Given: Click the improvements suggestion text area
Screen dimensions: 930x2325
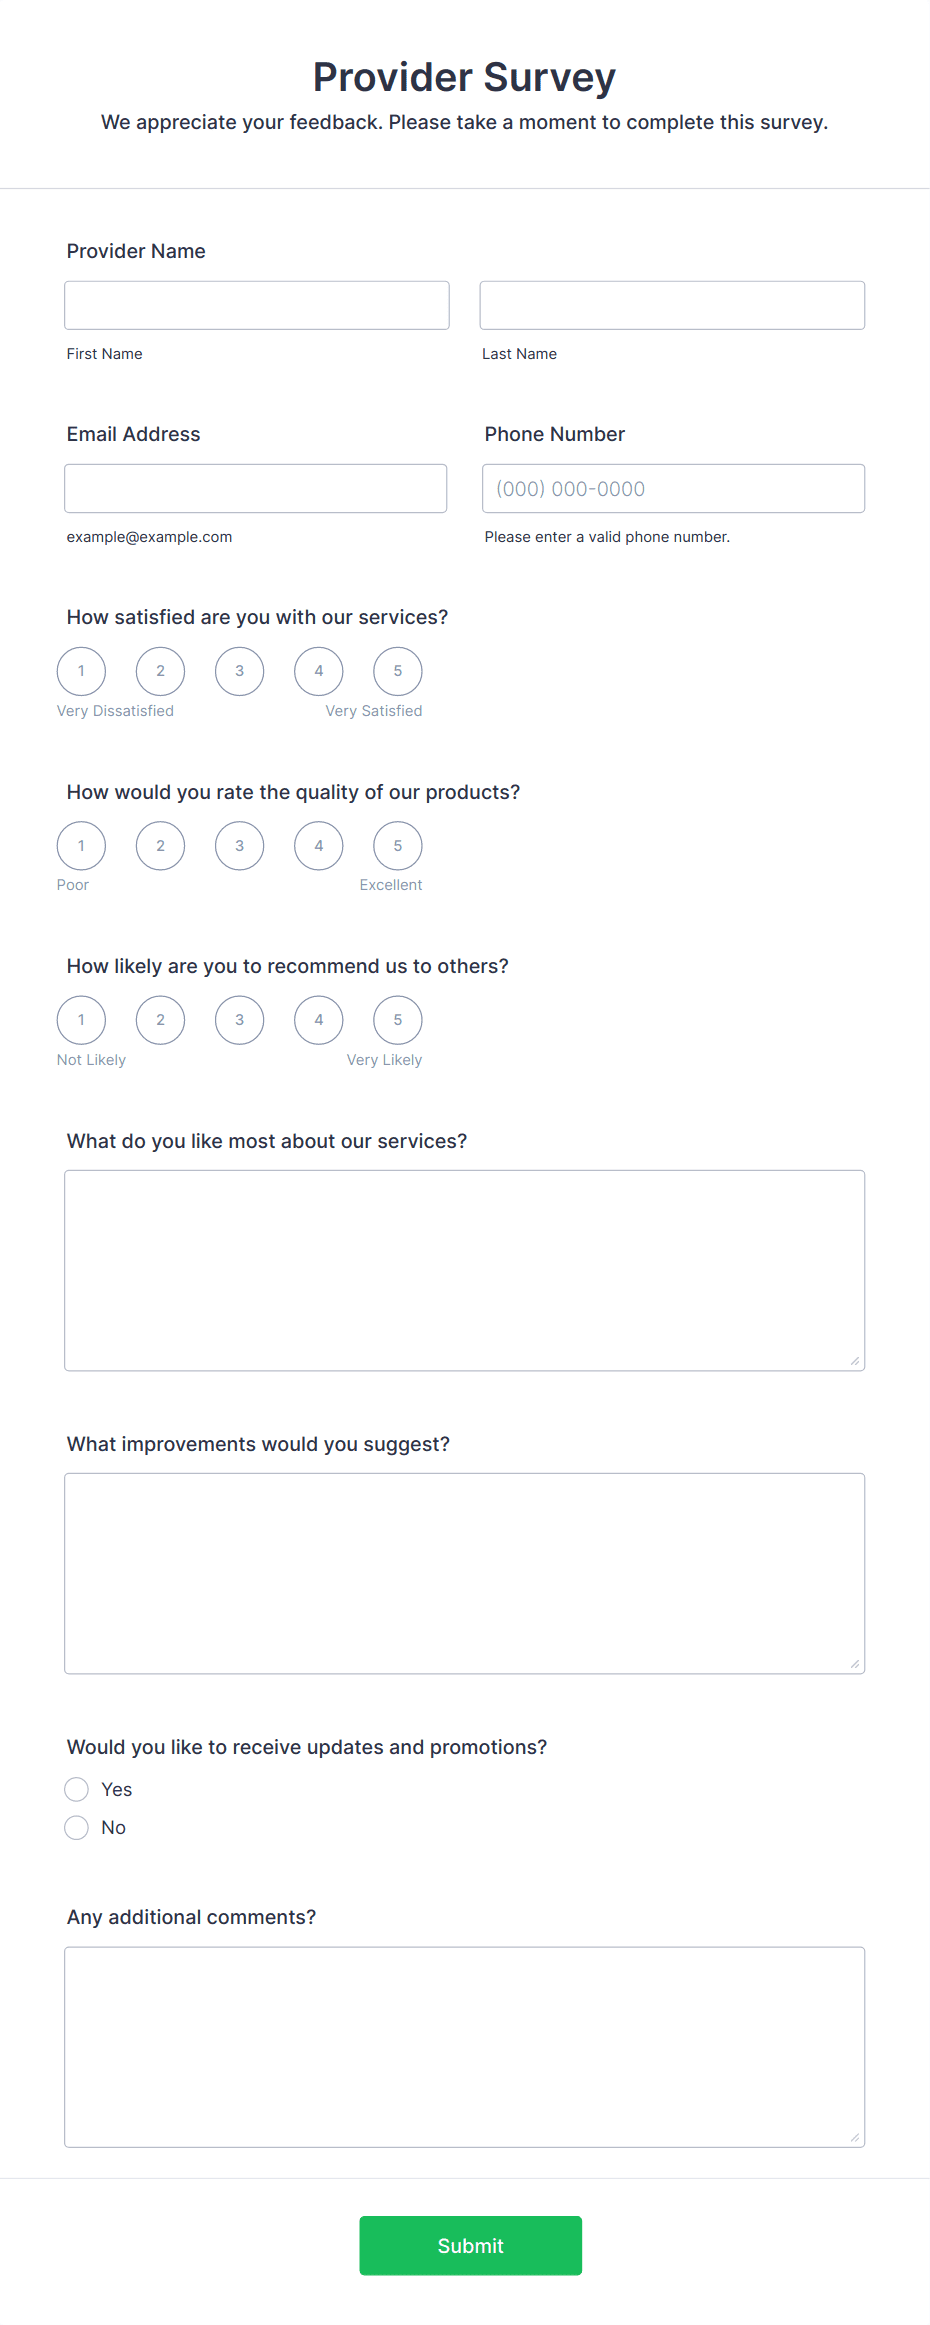Looking at the screenshot, I should pos(465,1573).
